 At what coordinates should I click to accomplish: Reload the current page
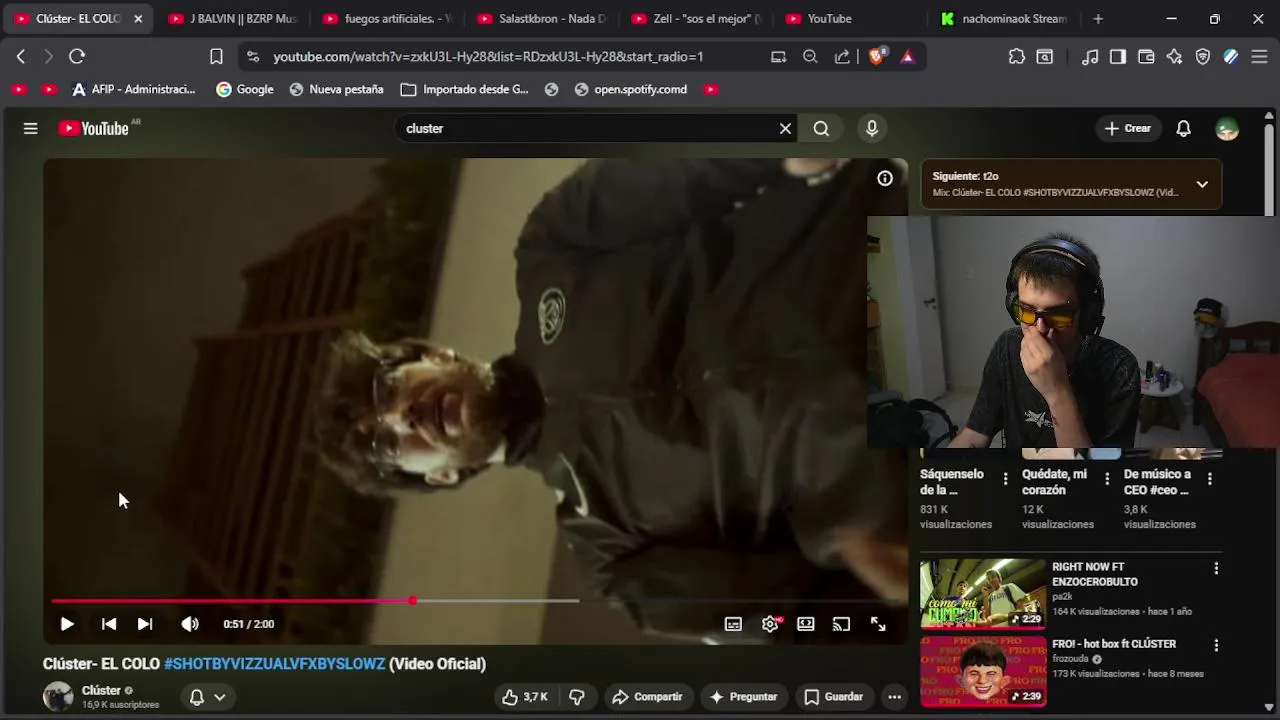pos(77,57)
